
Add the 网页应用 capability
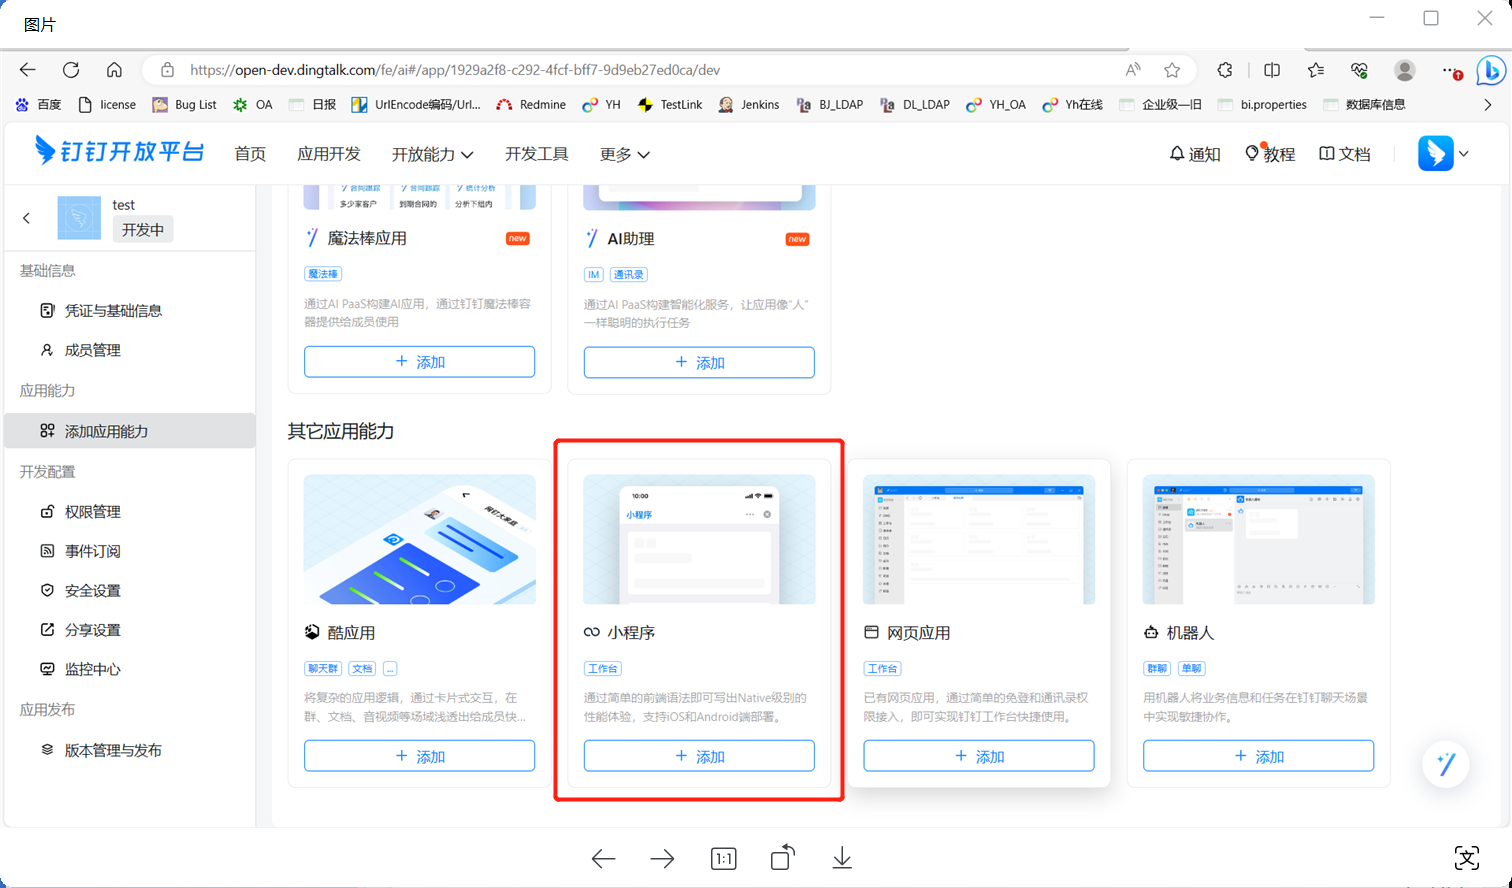979,756
